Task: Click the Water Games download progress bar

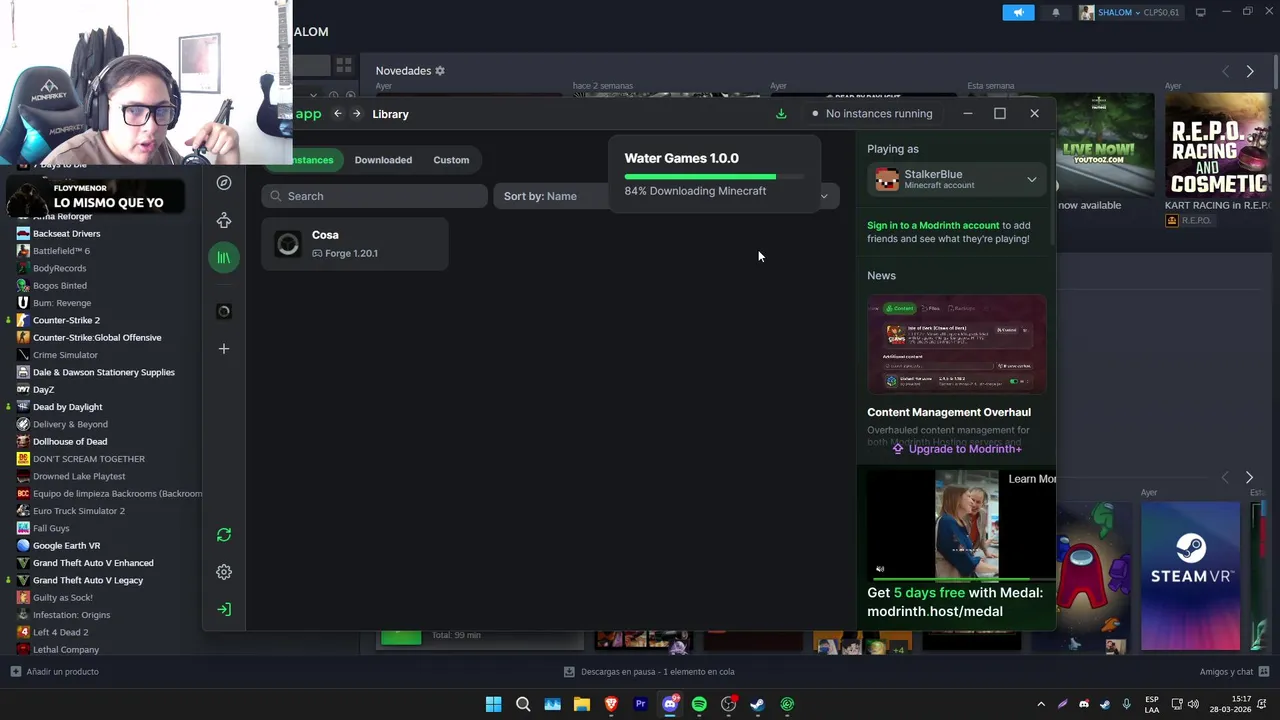Action: tap(714, 177)
